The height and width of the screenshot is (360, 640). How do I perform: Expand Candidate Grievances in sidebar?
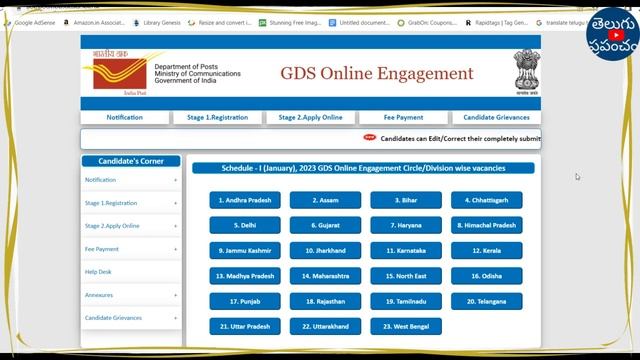click(x=131, y=318)
